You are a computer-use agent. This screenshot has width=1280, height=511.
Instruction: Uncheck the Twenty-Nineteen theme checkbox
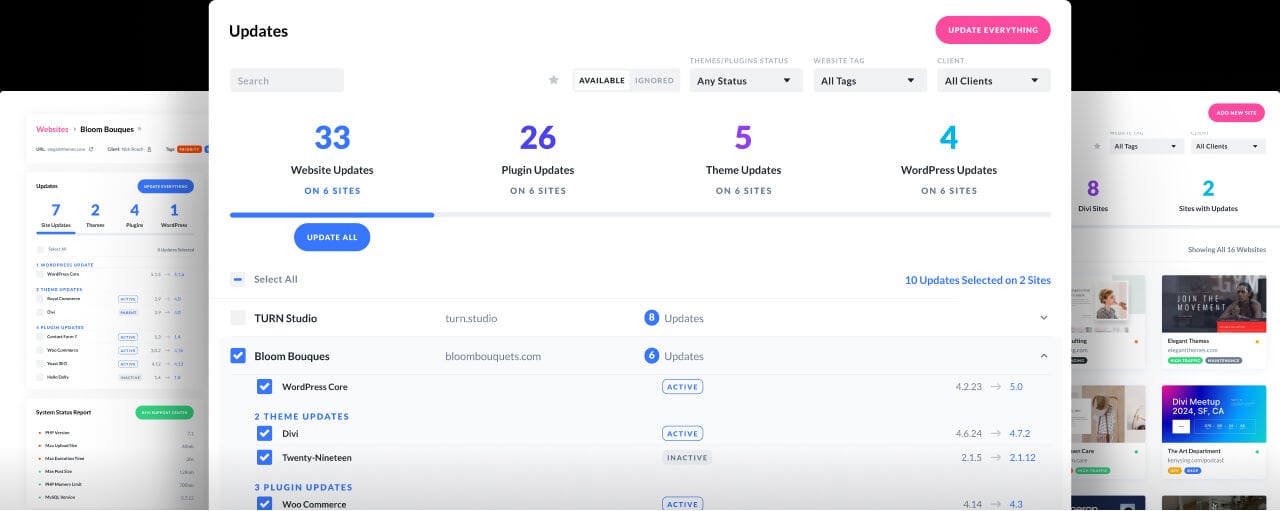point(265,458)
